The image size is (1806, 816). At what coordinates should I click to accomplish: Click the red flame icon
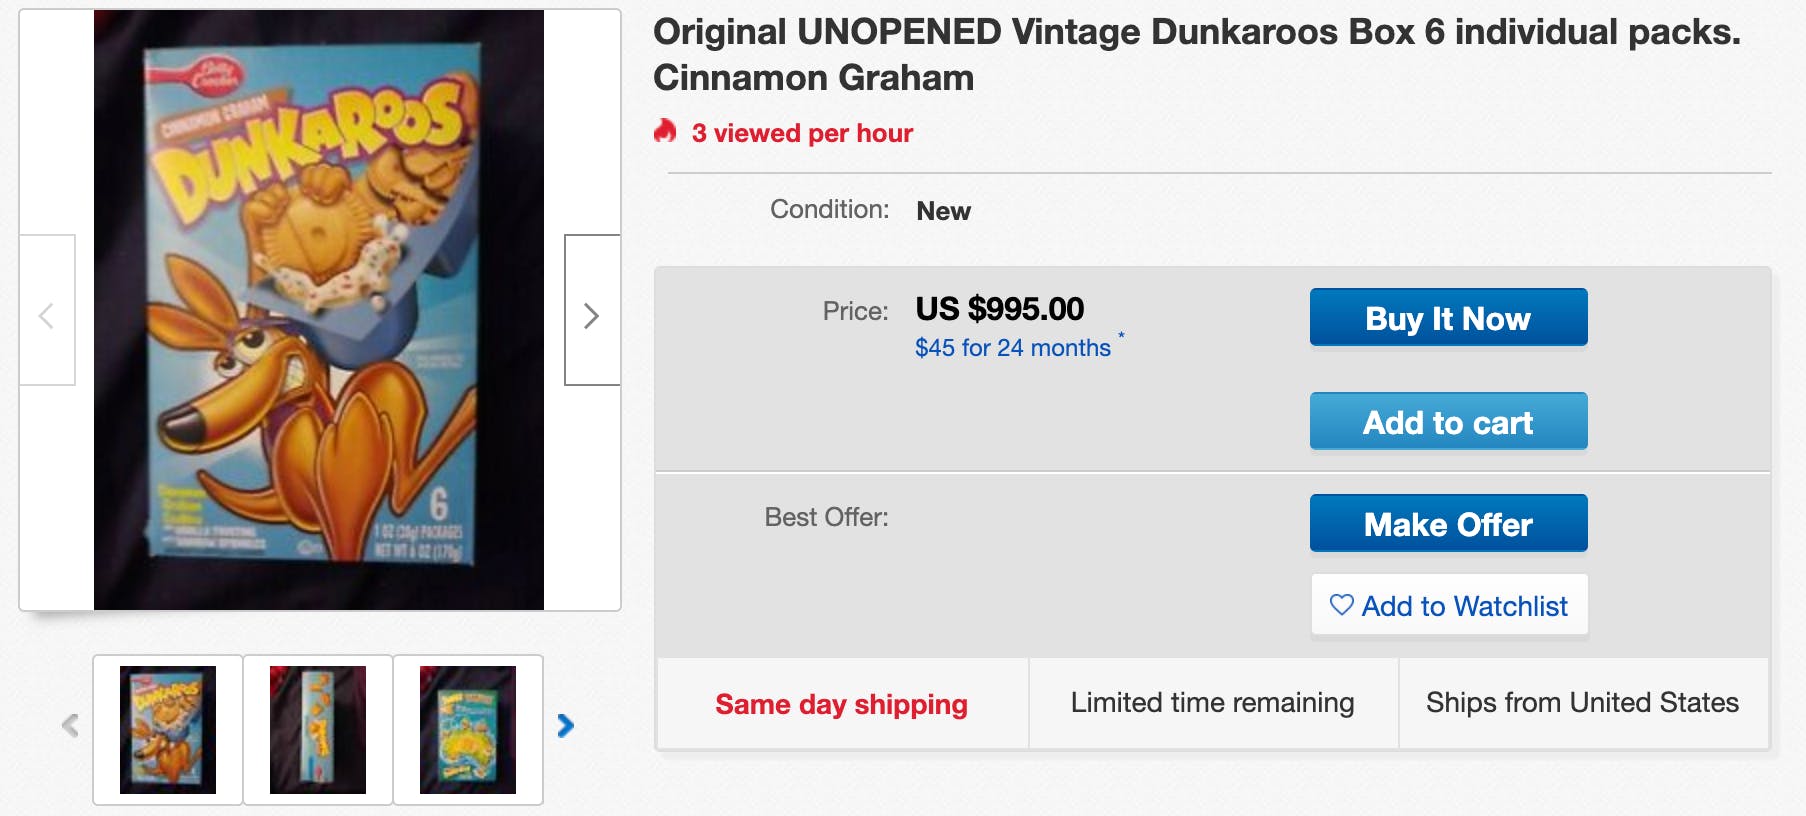tap(665, 131)
